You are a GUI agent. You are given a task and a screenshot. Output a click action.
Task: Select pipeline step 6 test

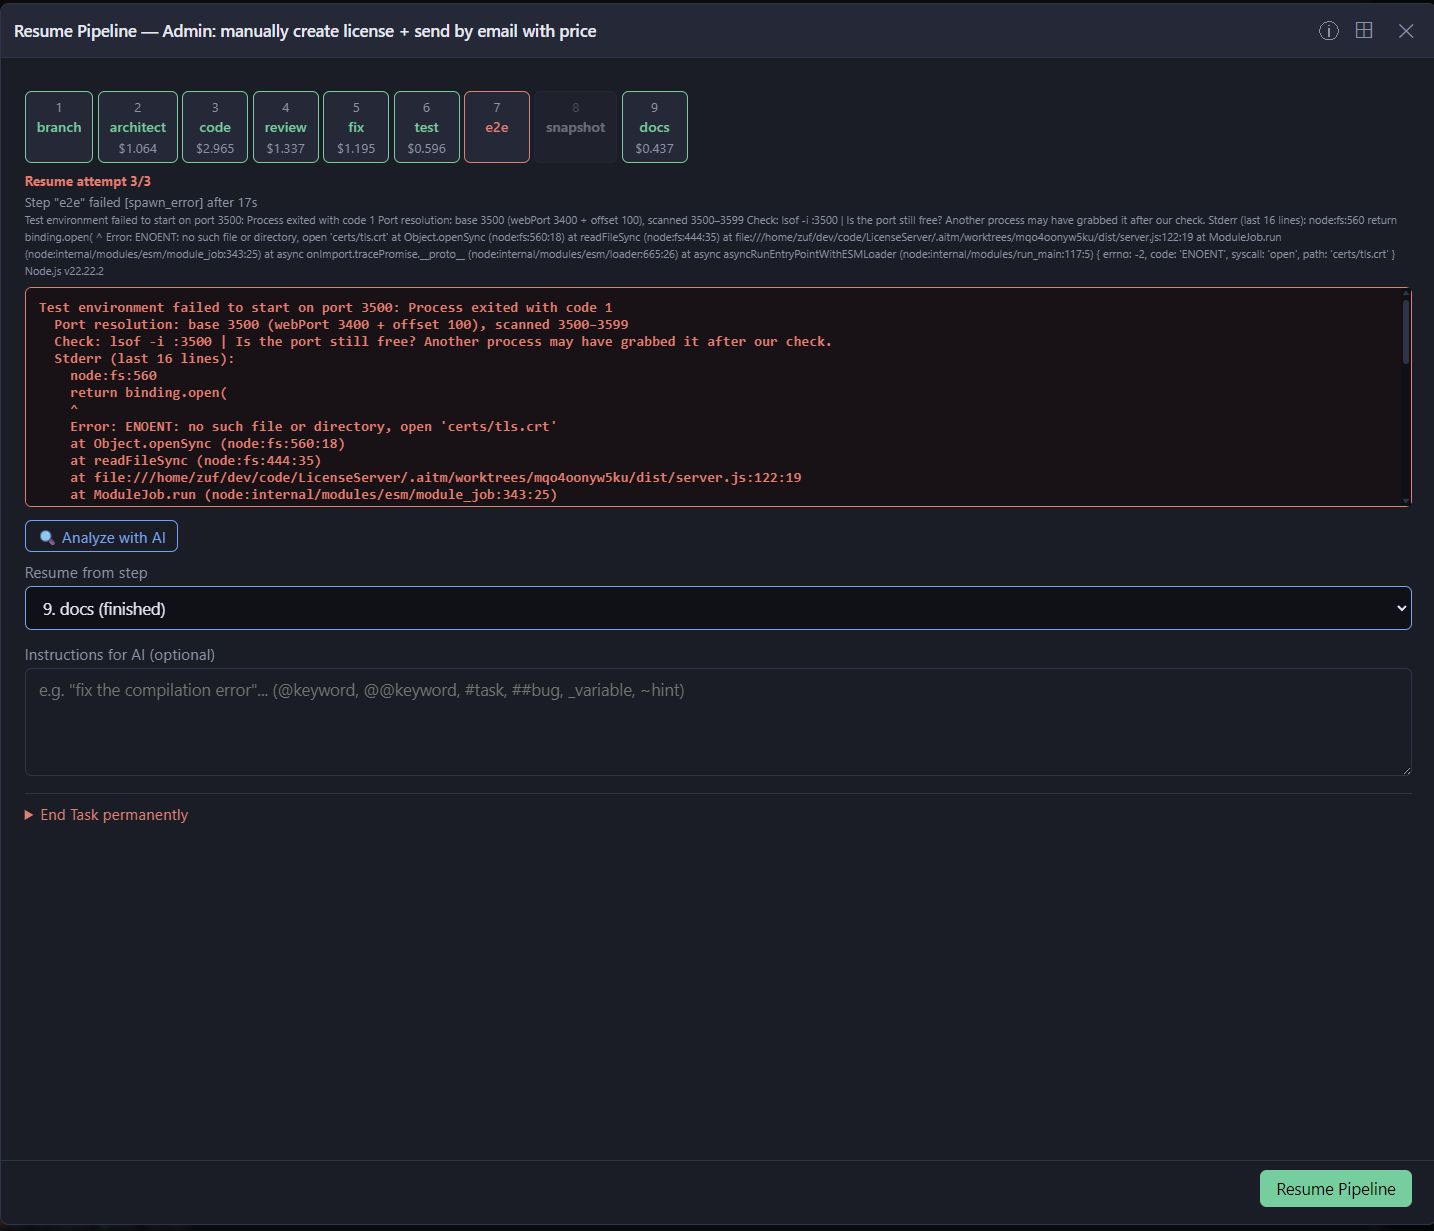click(427, 127)
